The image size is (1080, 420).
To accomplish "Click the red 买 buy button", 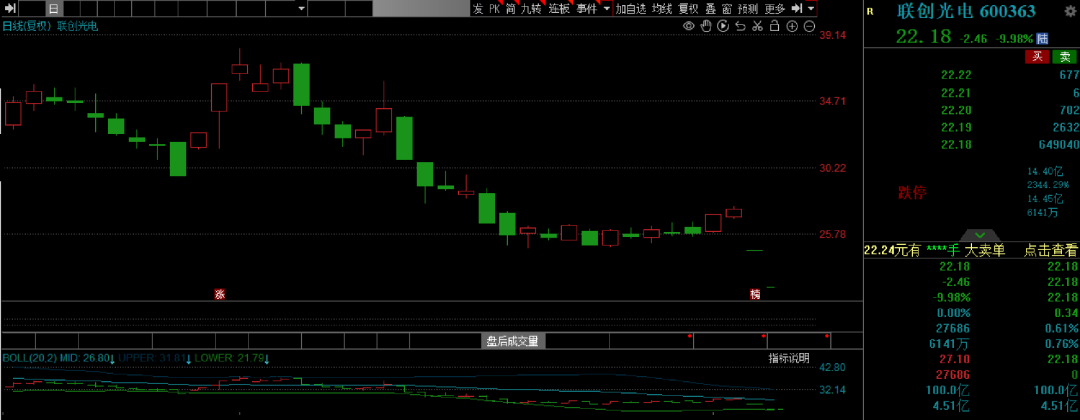I will pos(1037,56).
